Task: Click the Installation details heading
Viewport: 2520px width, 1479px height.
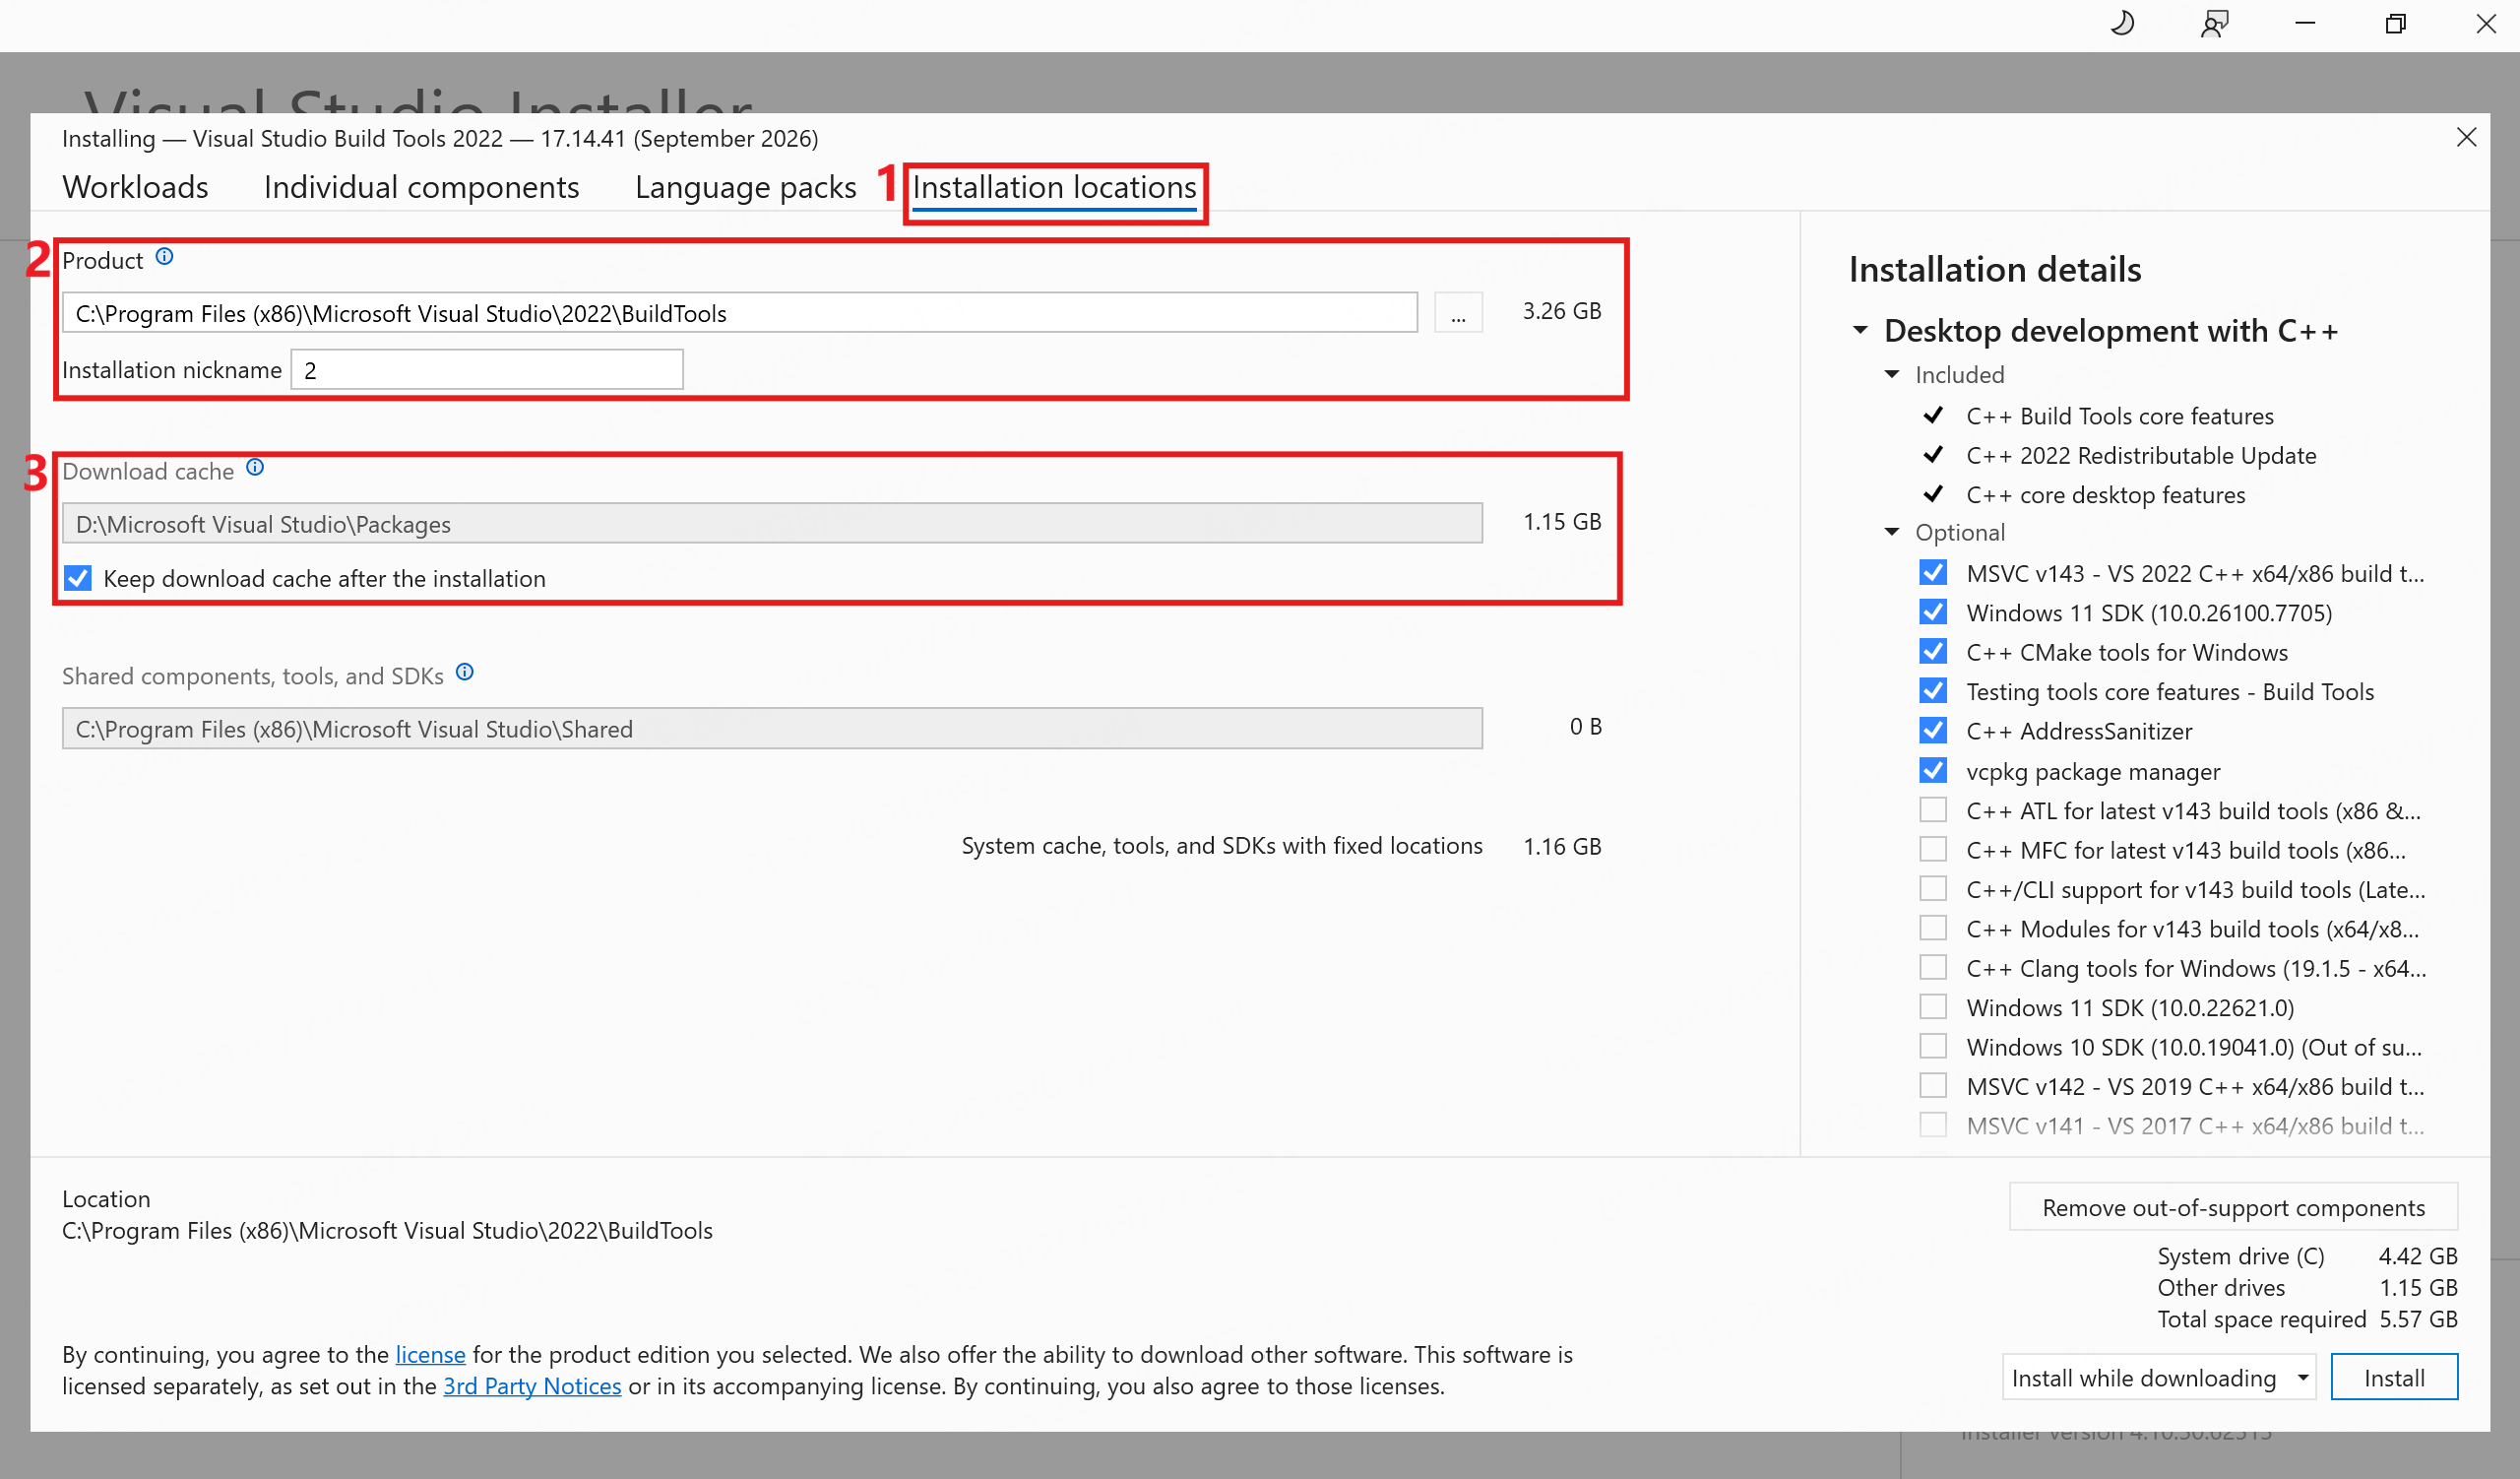Action: tap(1995, 269)
